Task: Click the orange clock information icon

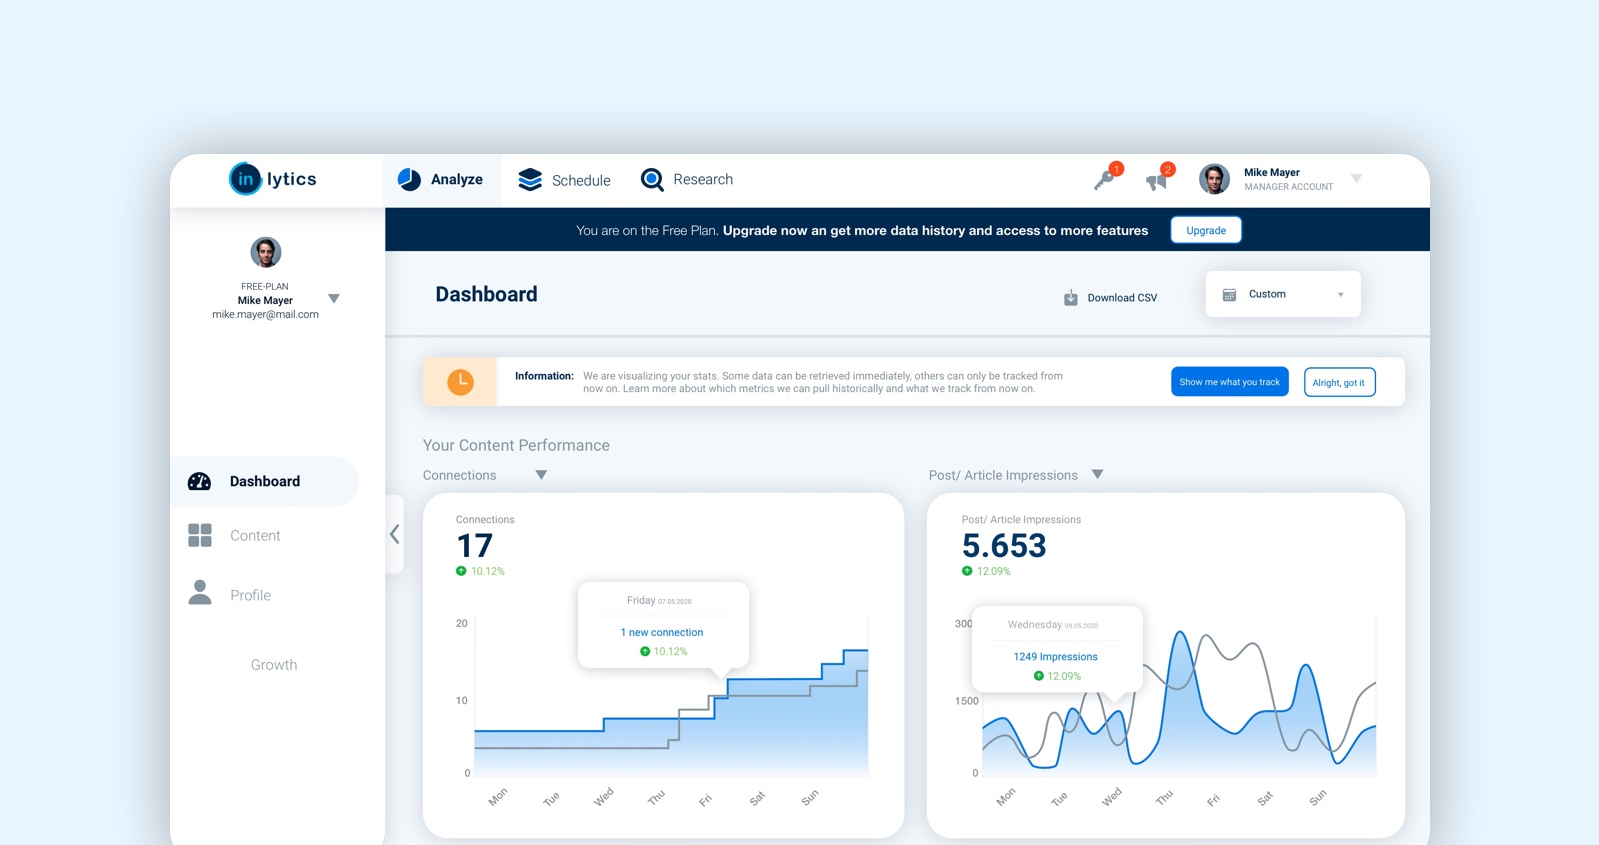Action: coord(460,381)
